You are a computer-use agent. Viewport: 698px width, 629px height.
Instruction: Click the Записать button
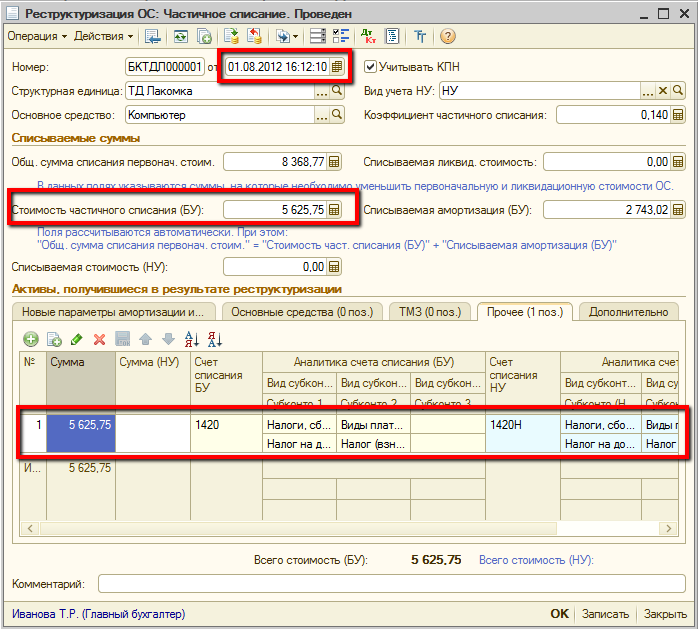tap(605, 614)
